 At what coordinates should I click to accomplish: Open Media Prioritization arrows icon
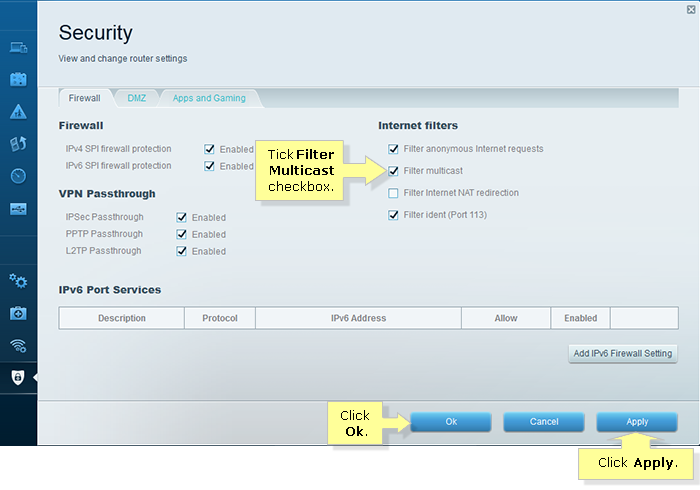[x=18, y=144]
